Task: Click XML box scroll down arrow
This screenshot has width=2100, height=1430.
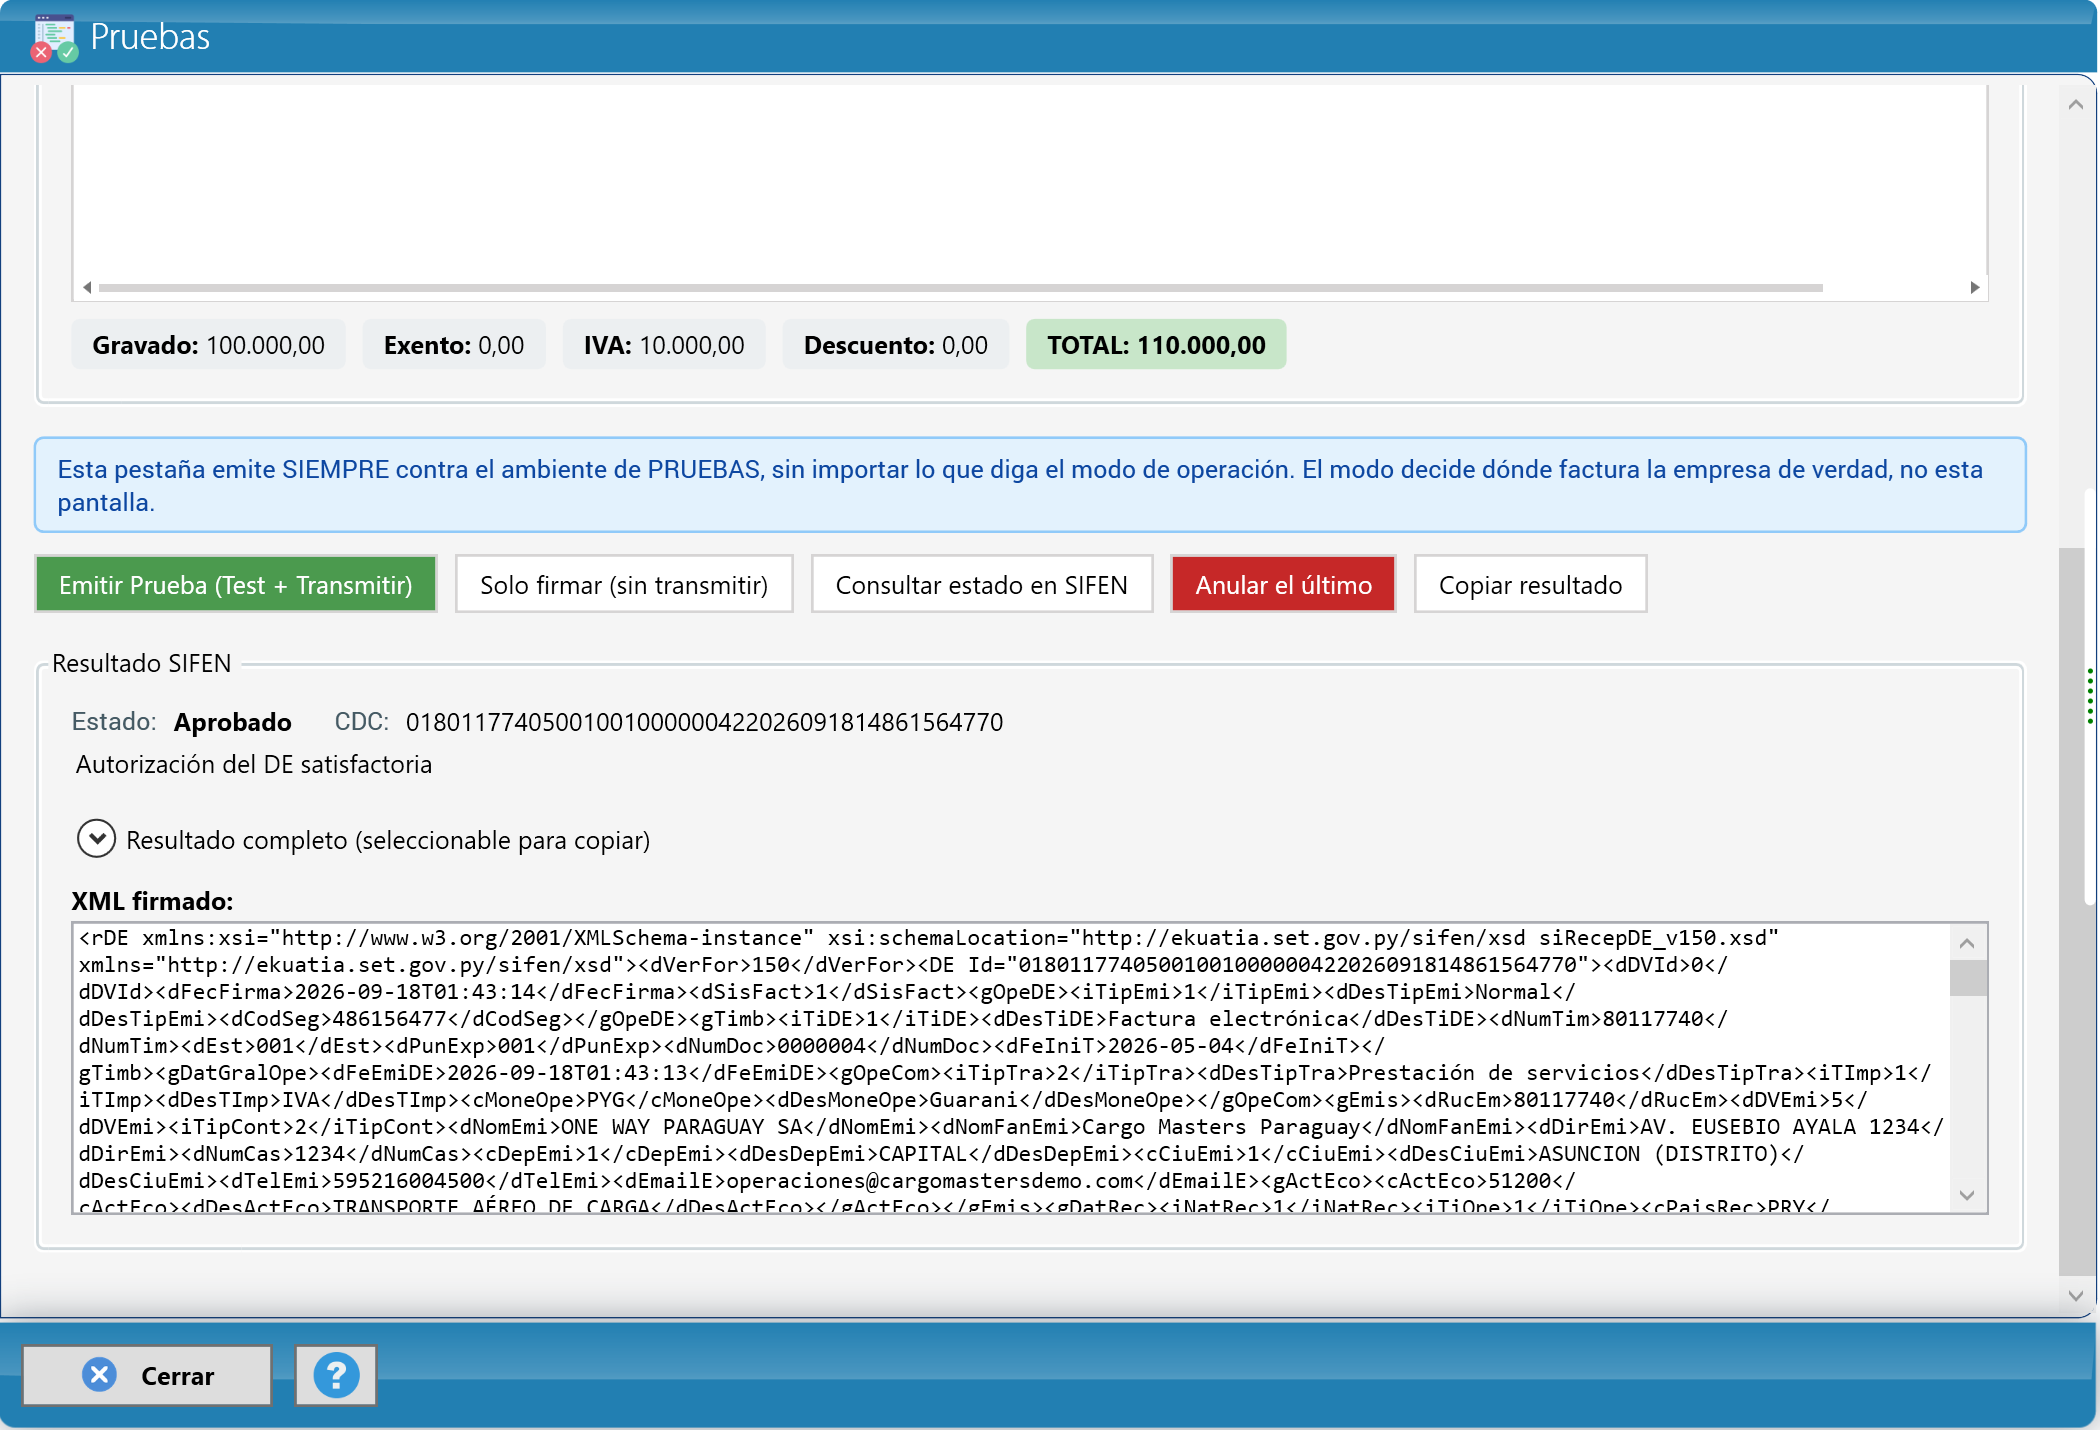Action: (x=1968, y=1195)
